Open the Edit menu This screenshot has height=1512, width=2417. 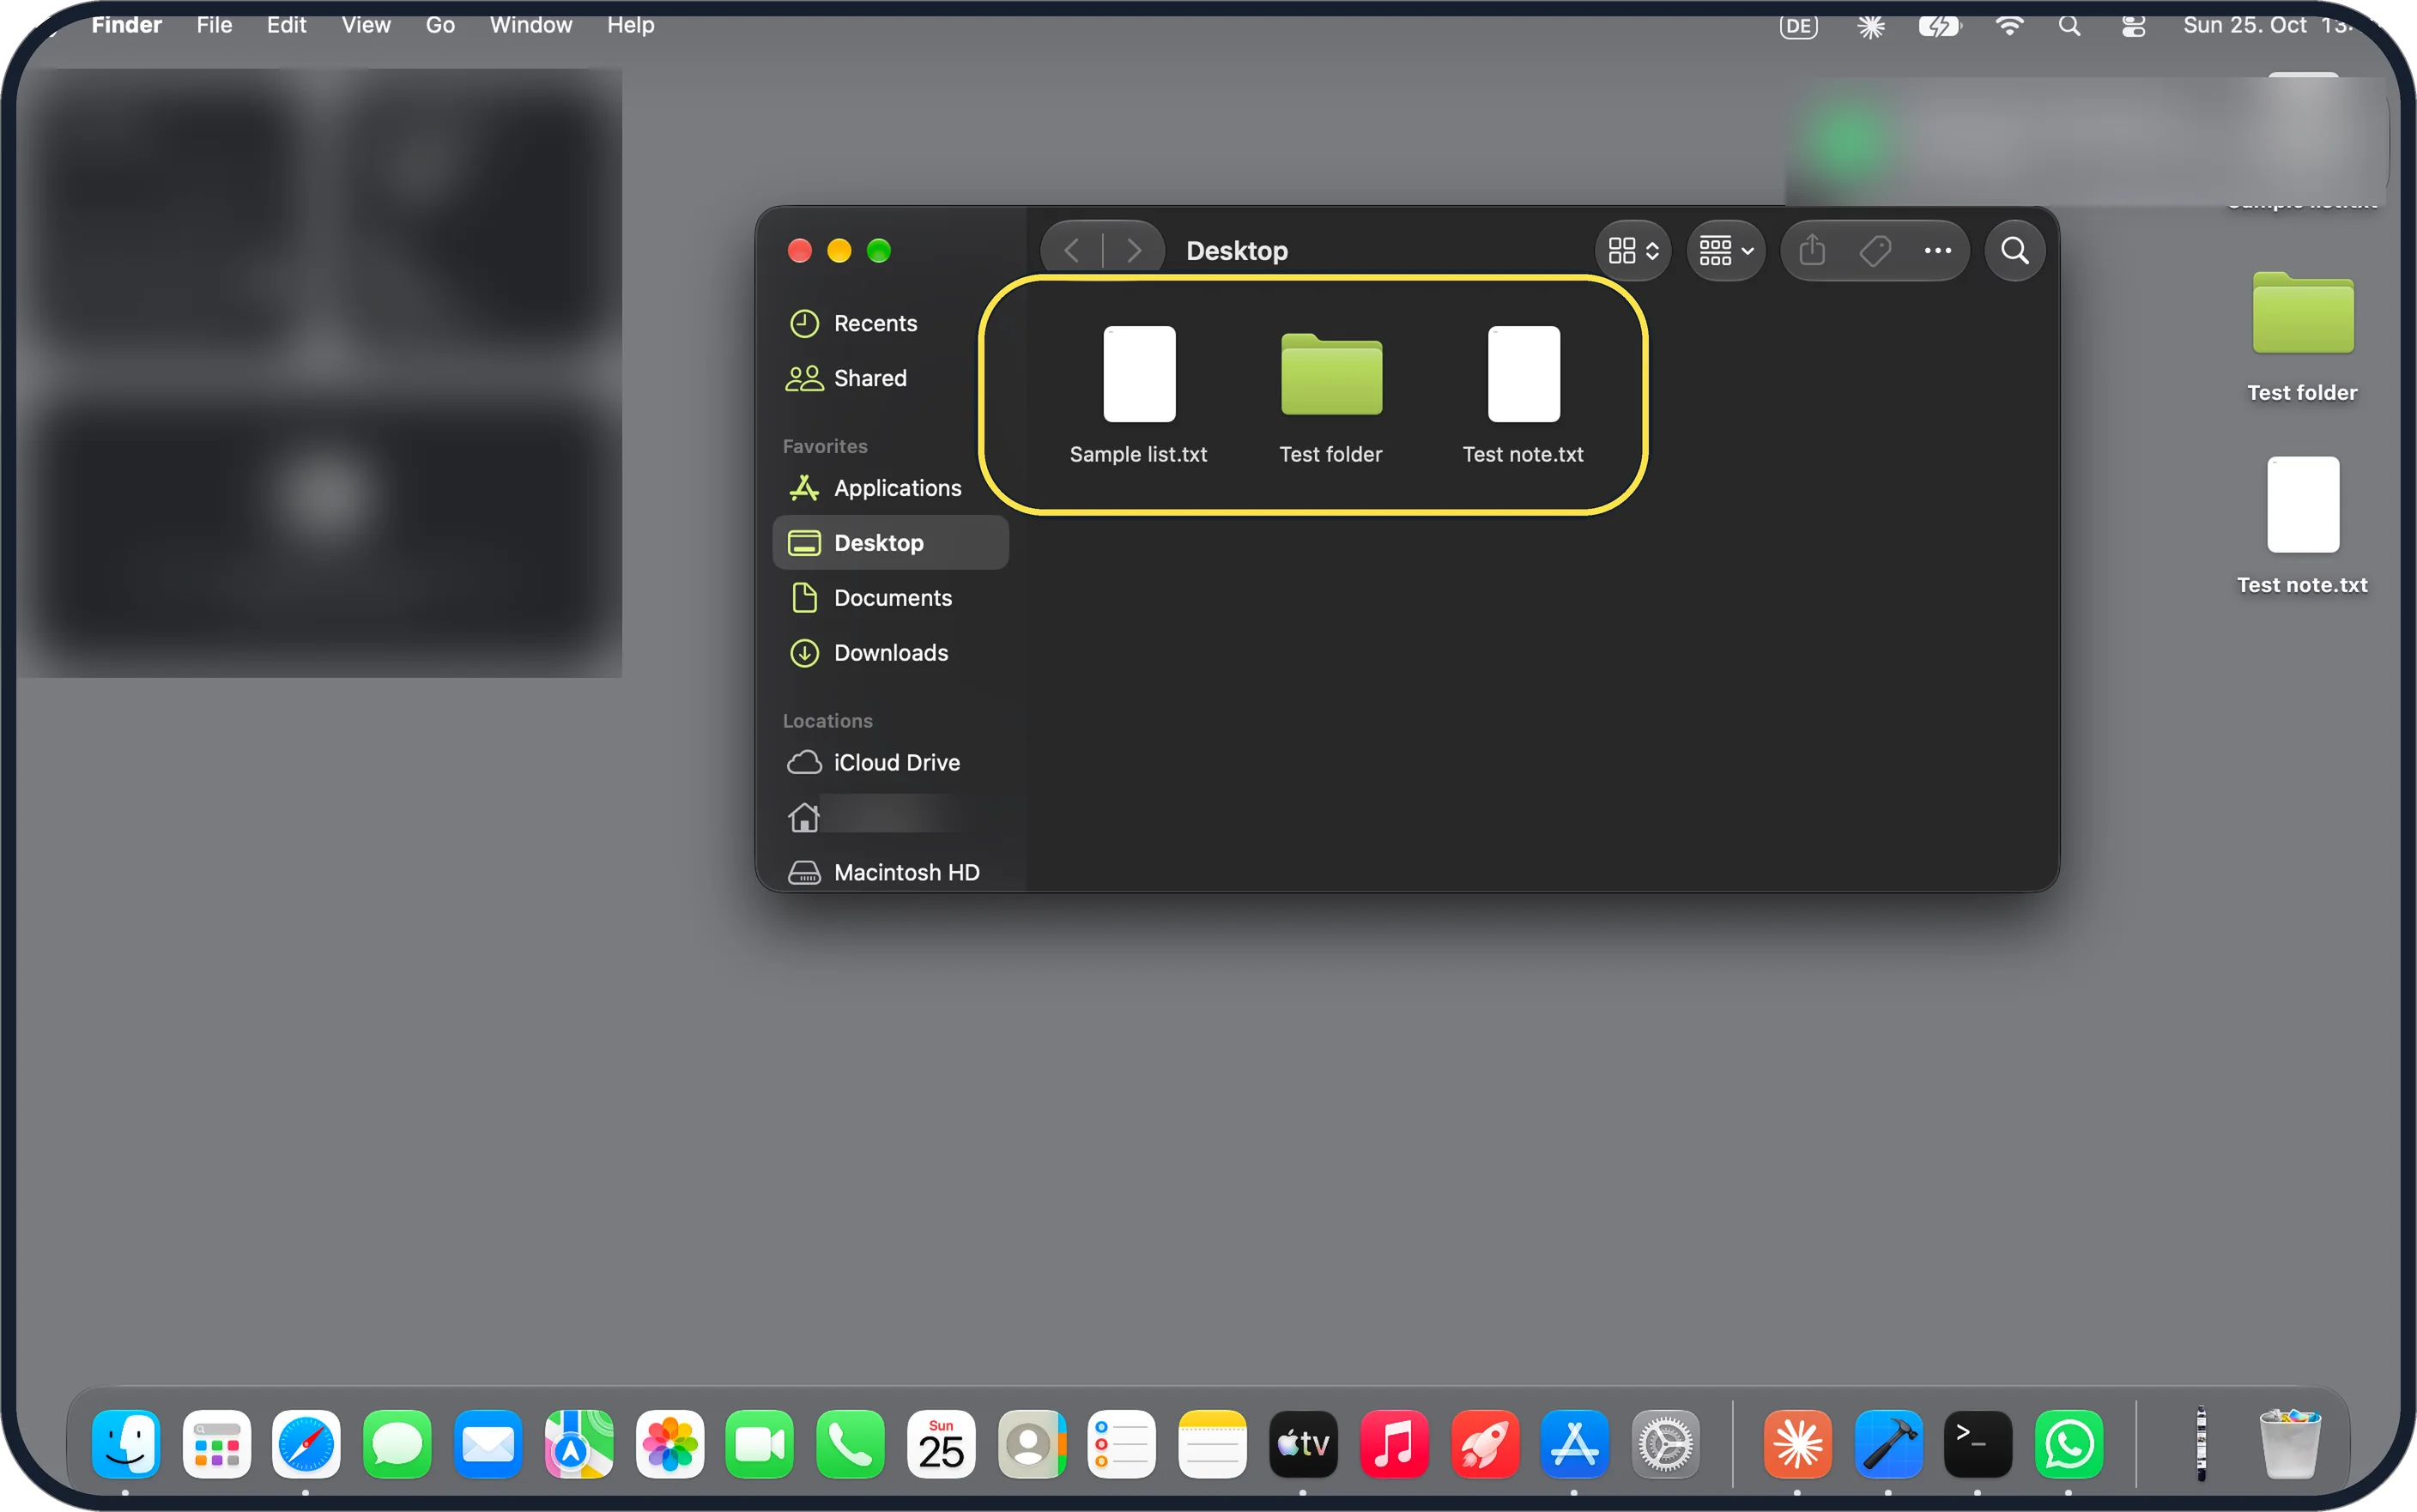coord(286,25)
